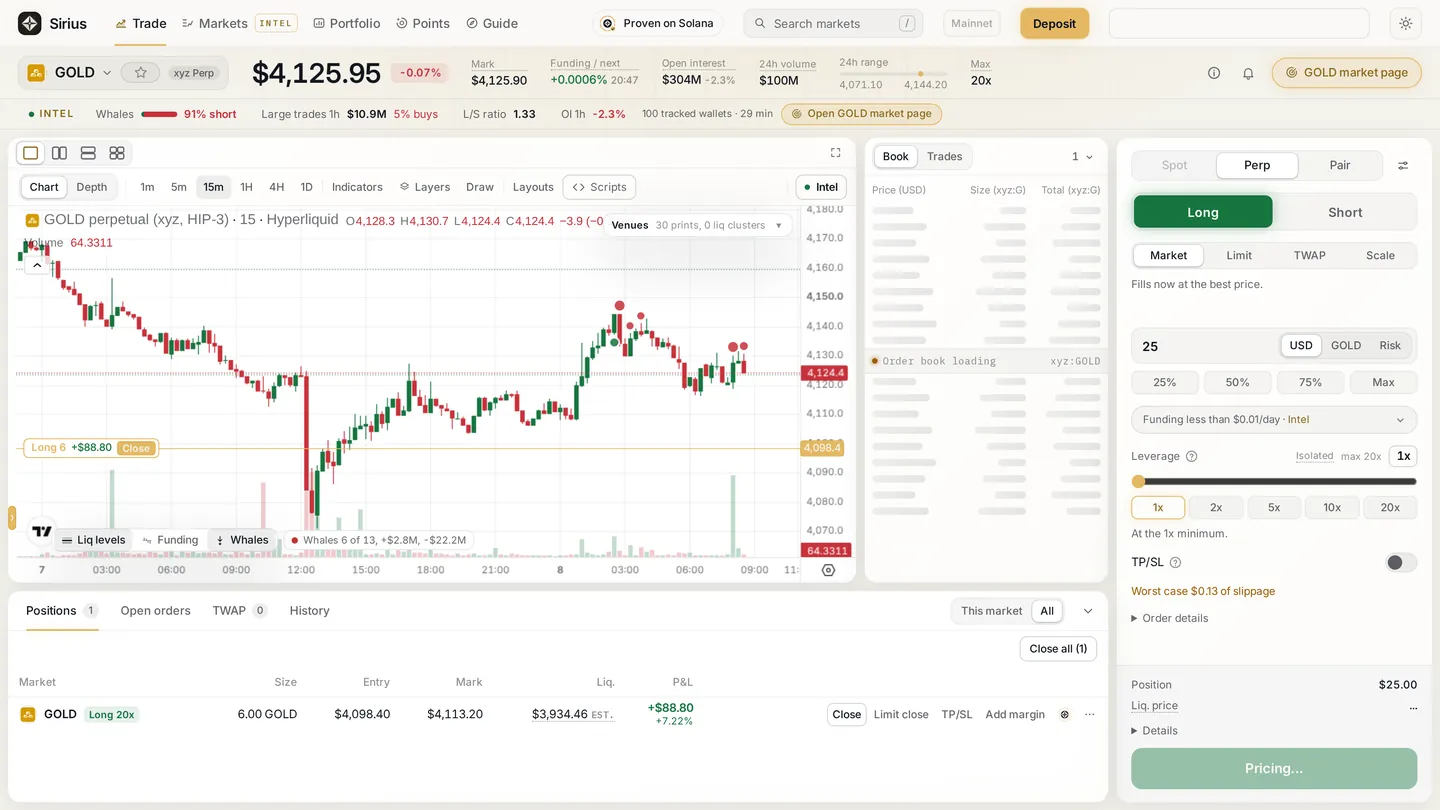The width and height of the screenshot is (1440, 810).
Task: Select the Limit order type
Action: (1239, 255)
